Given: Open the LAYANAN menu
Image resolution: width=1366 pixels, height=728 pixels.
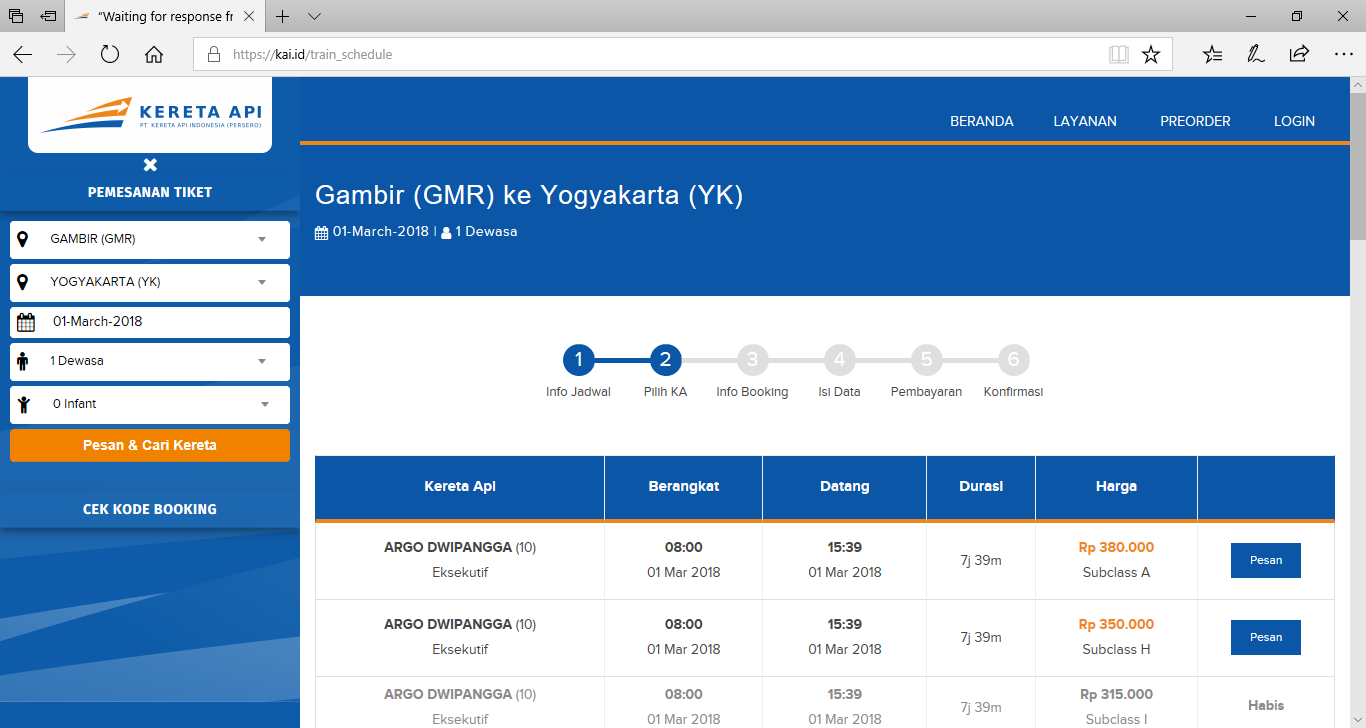Looking at the screenshot, I should (1085, 121).
